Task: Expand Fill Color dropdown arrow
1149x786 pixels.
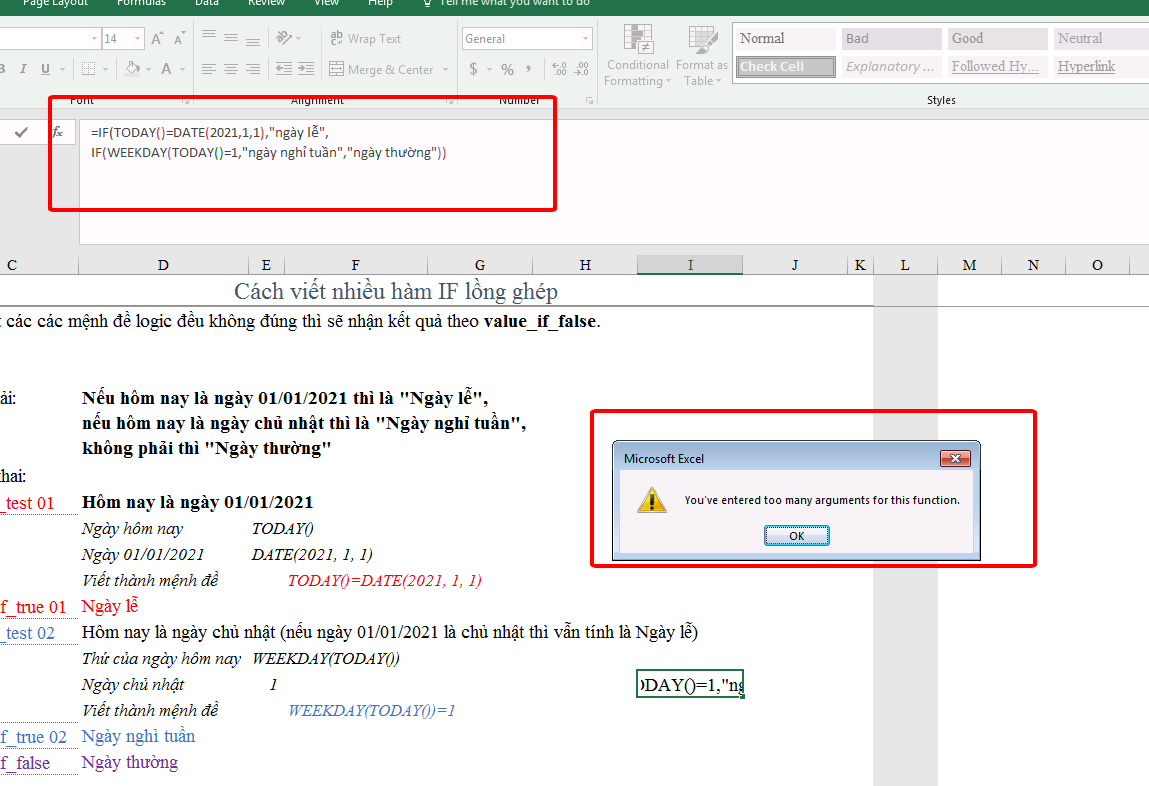Action: tap(148, 70)
